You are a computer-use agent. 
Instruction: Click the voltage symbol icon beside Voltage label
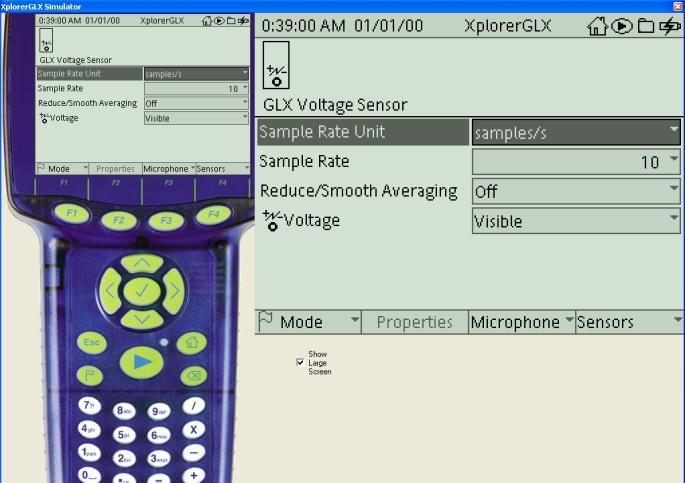point(272,221)
